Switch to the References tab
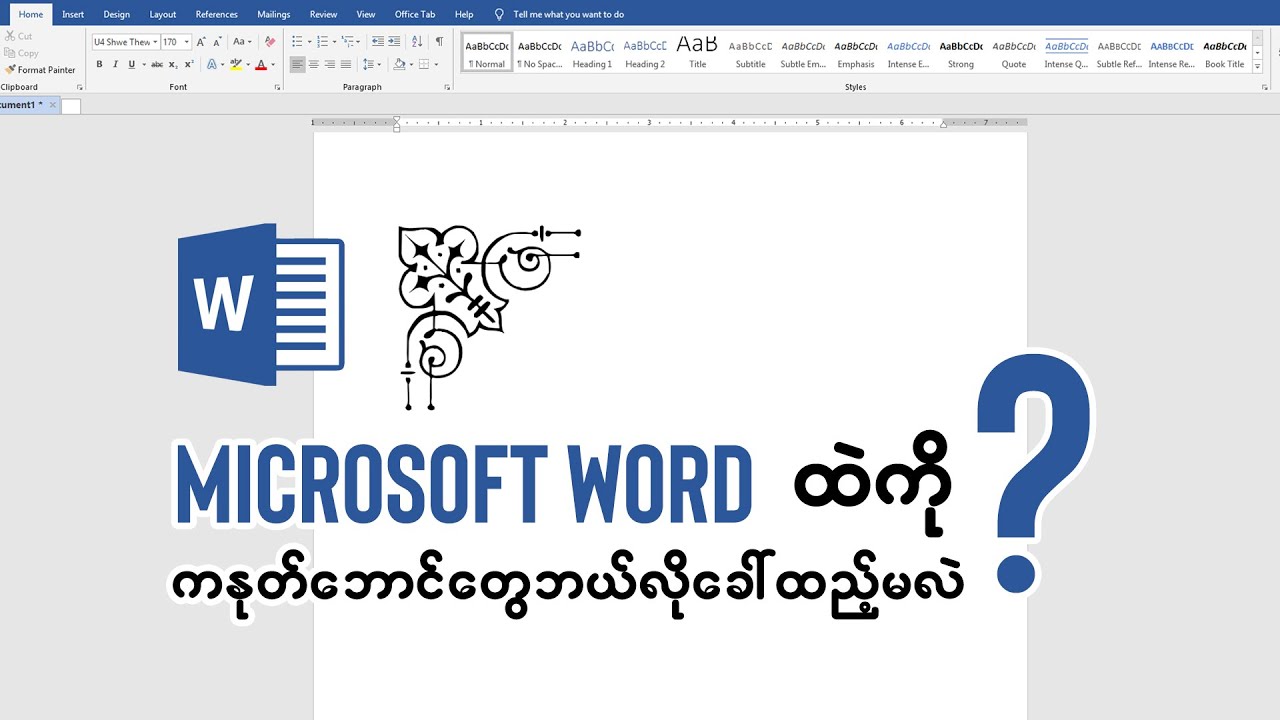Screen dimensions: 1280x720 [x=217, y=14]
